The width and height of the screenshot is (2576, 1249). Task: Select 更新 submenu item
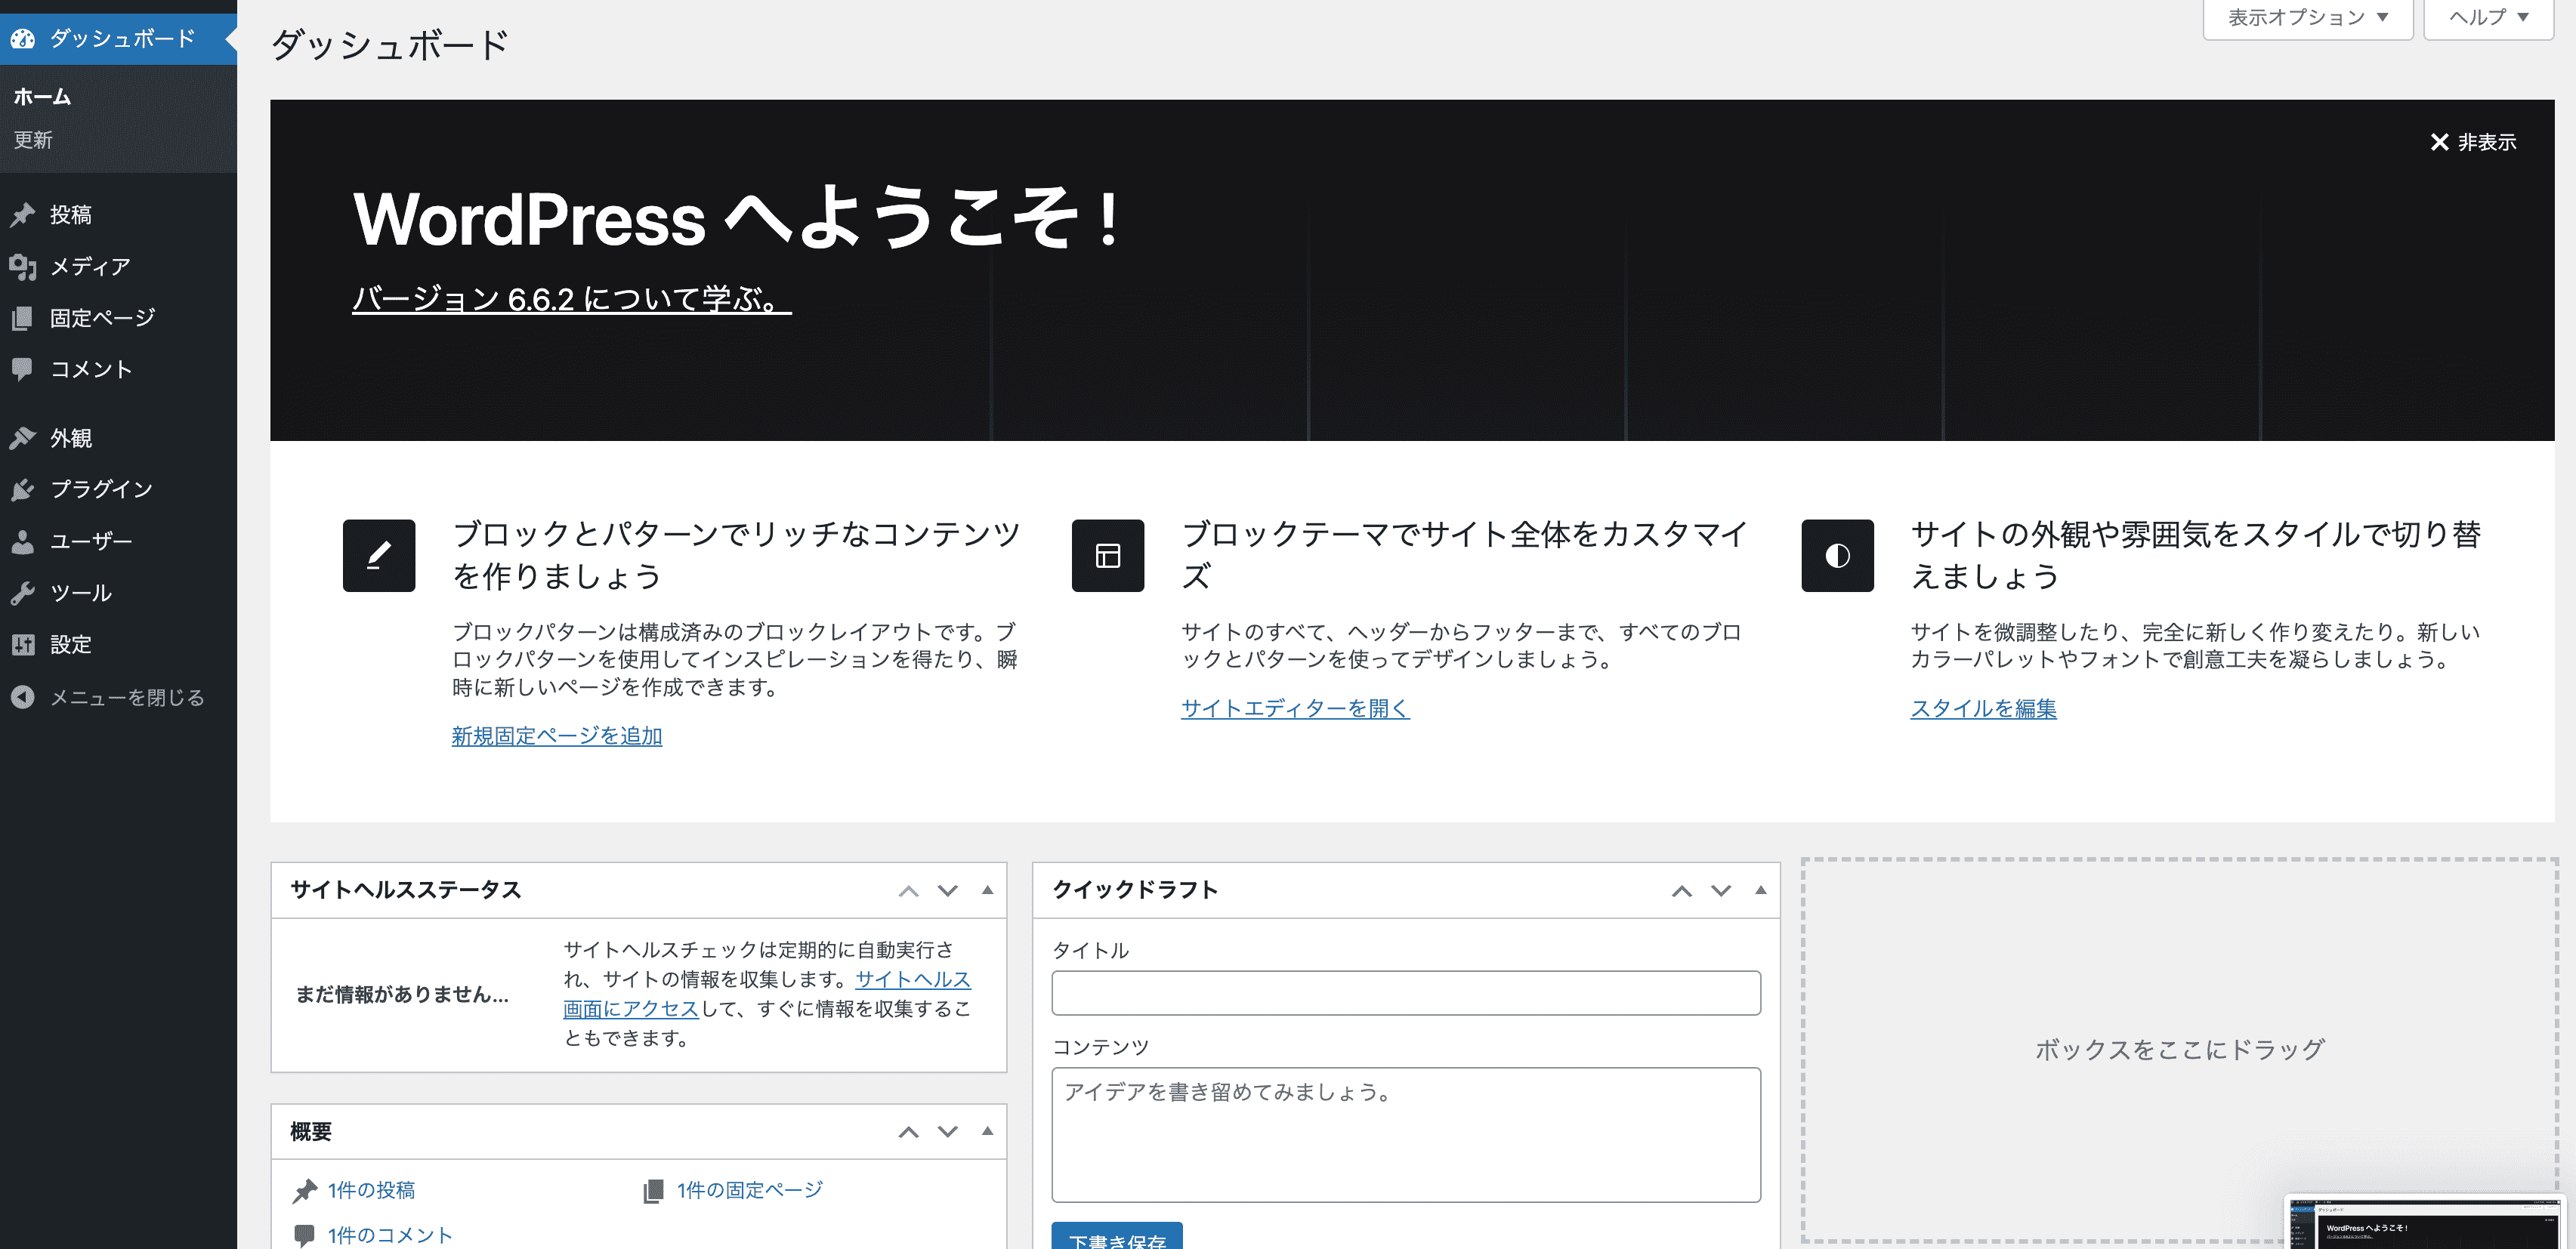[33, 140]
